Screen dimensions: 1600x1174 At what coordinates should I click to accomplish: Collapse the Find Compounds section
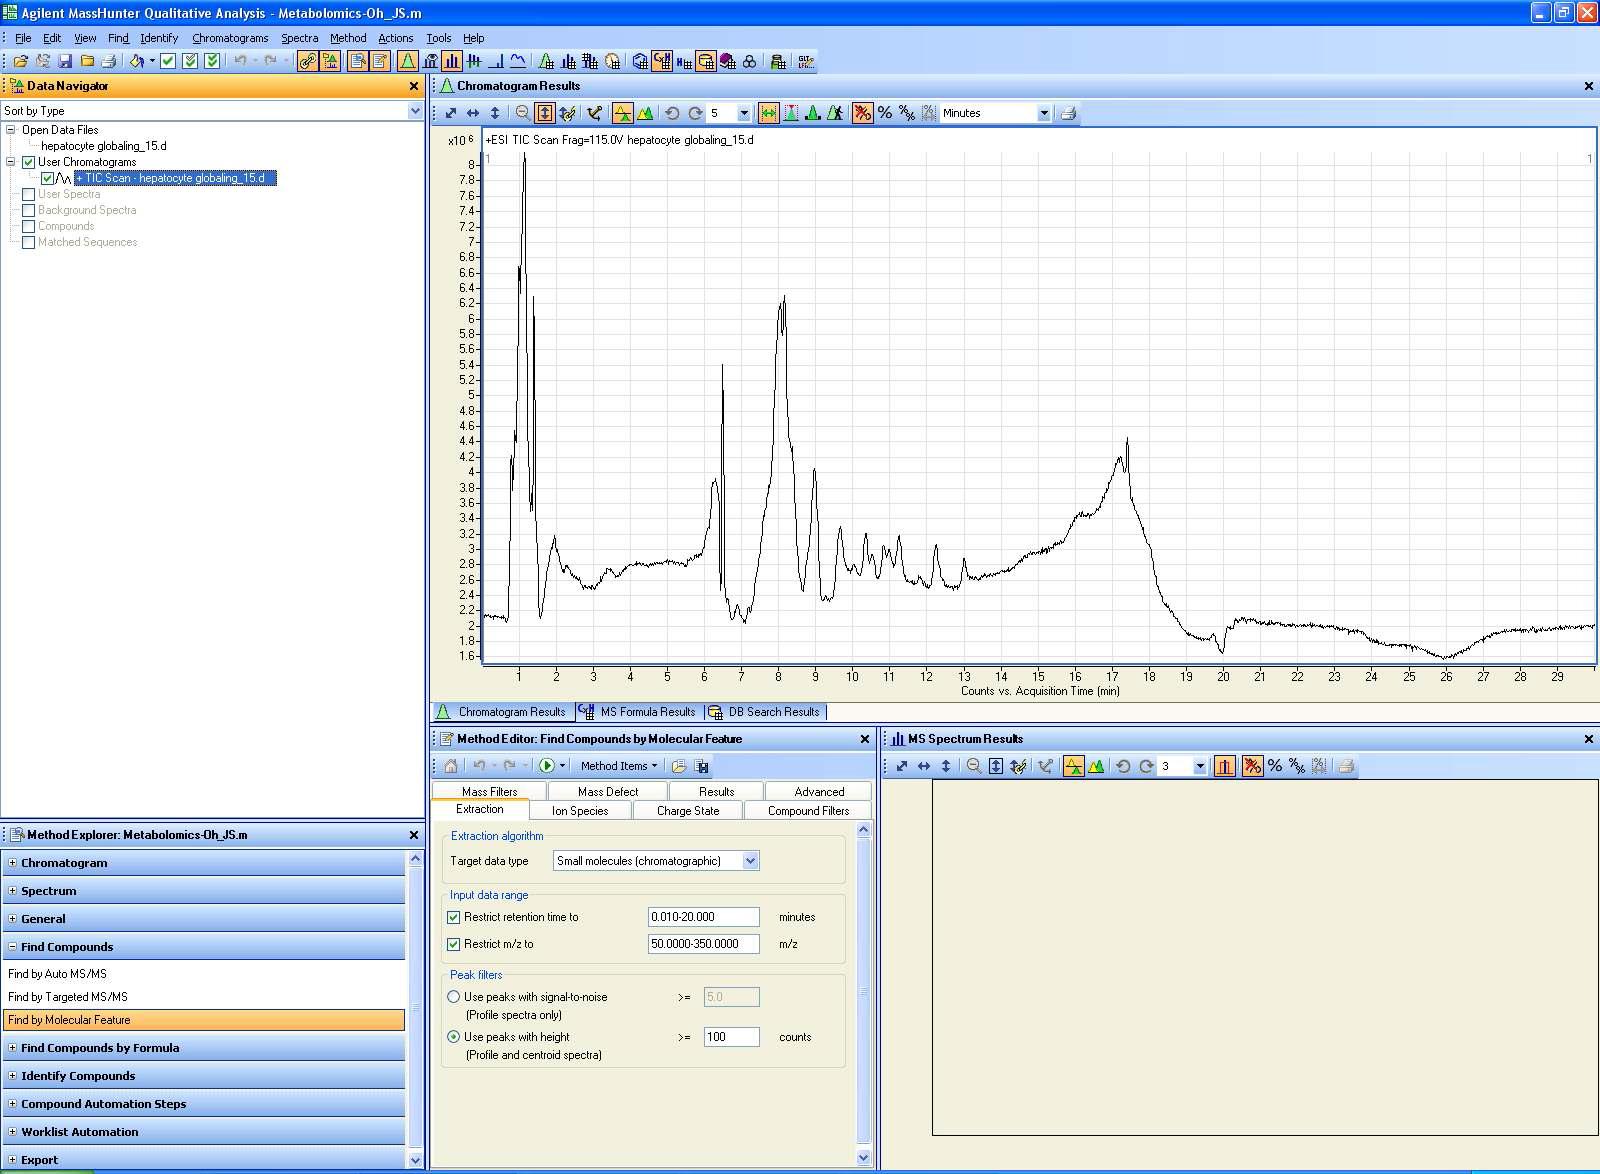click(12, 947)
